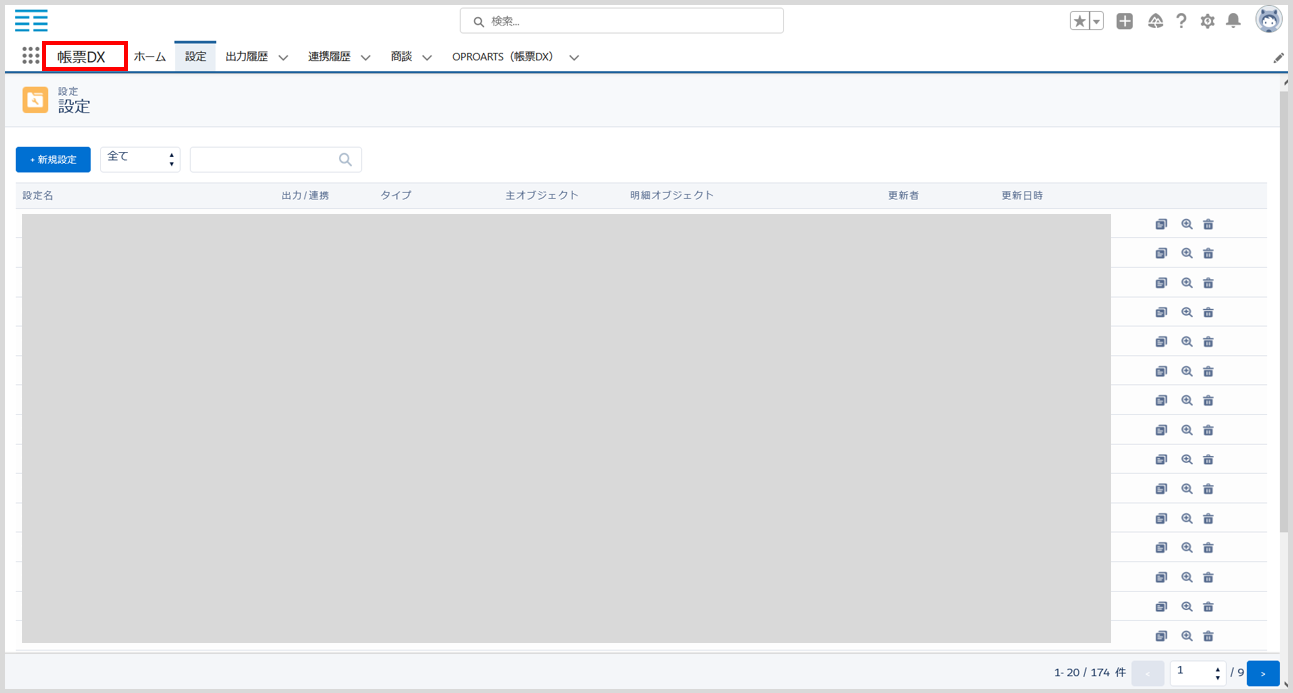Expand the favorites list dropdown arrow
This screenshot has width=1293, height=693.
[x=1096, y=21]
